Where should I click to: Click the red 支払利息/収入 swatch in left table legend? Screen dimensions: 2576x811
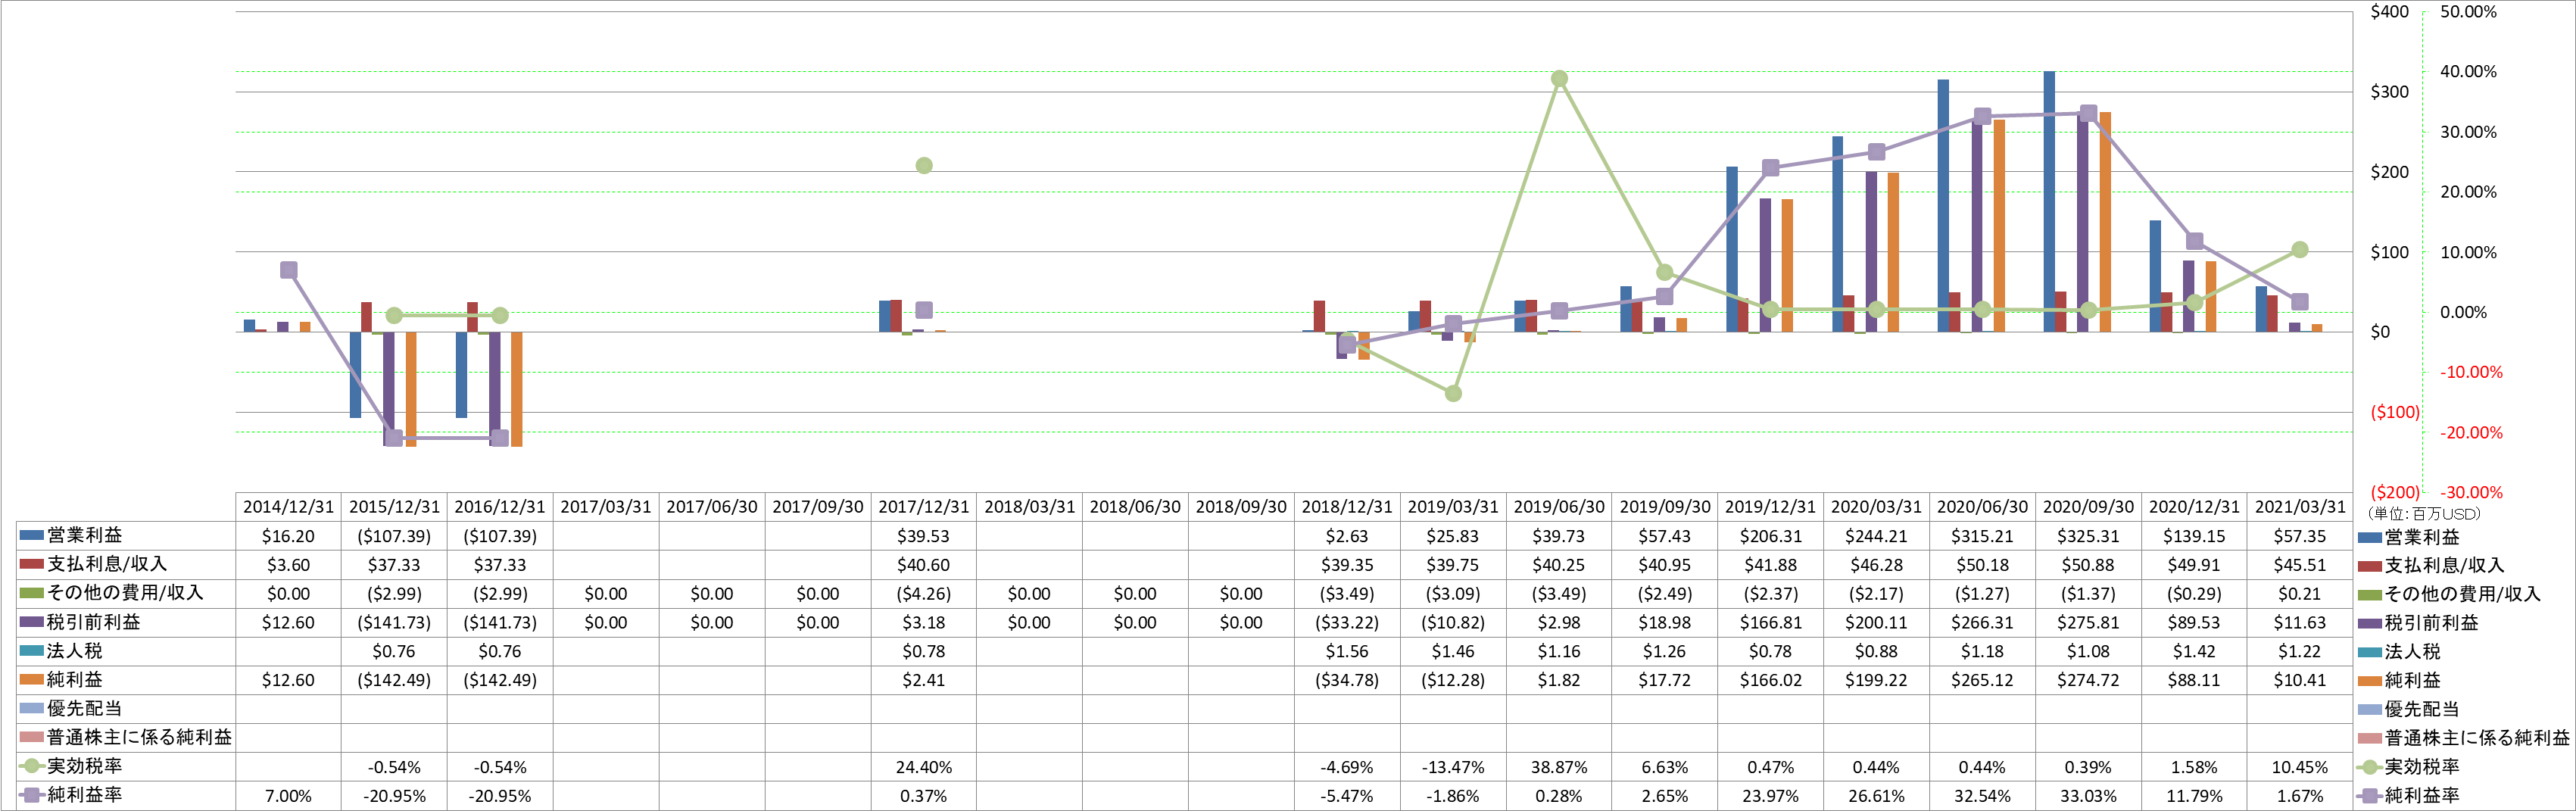[31, 565]
